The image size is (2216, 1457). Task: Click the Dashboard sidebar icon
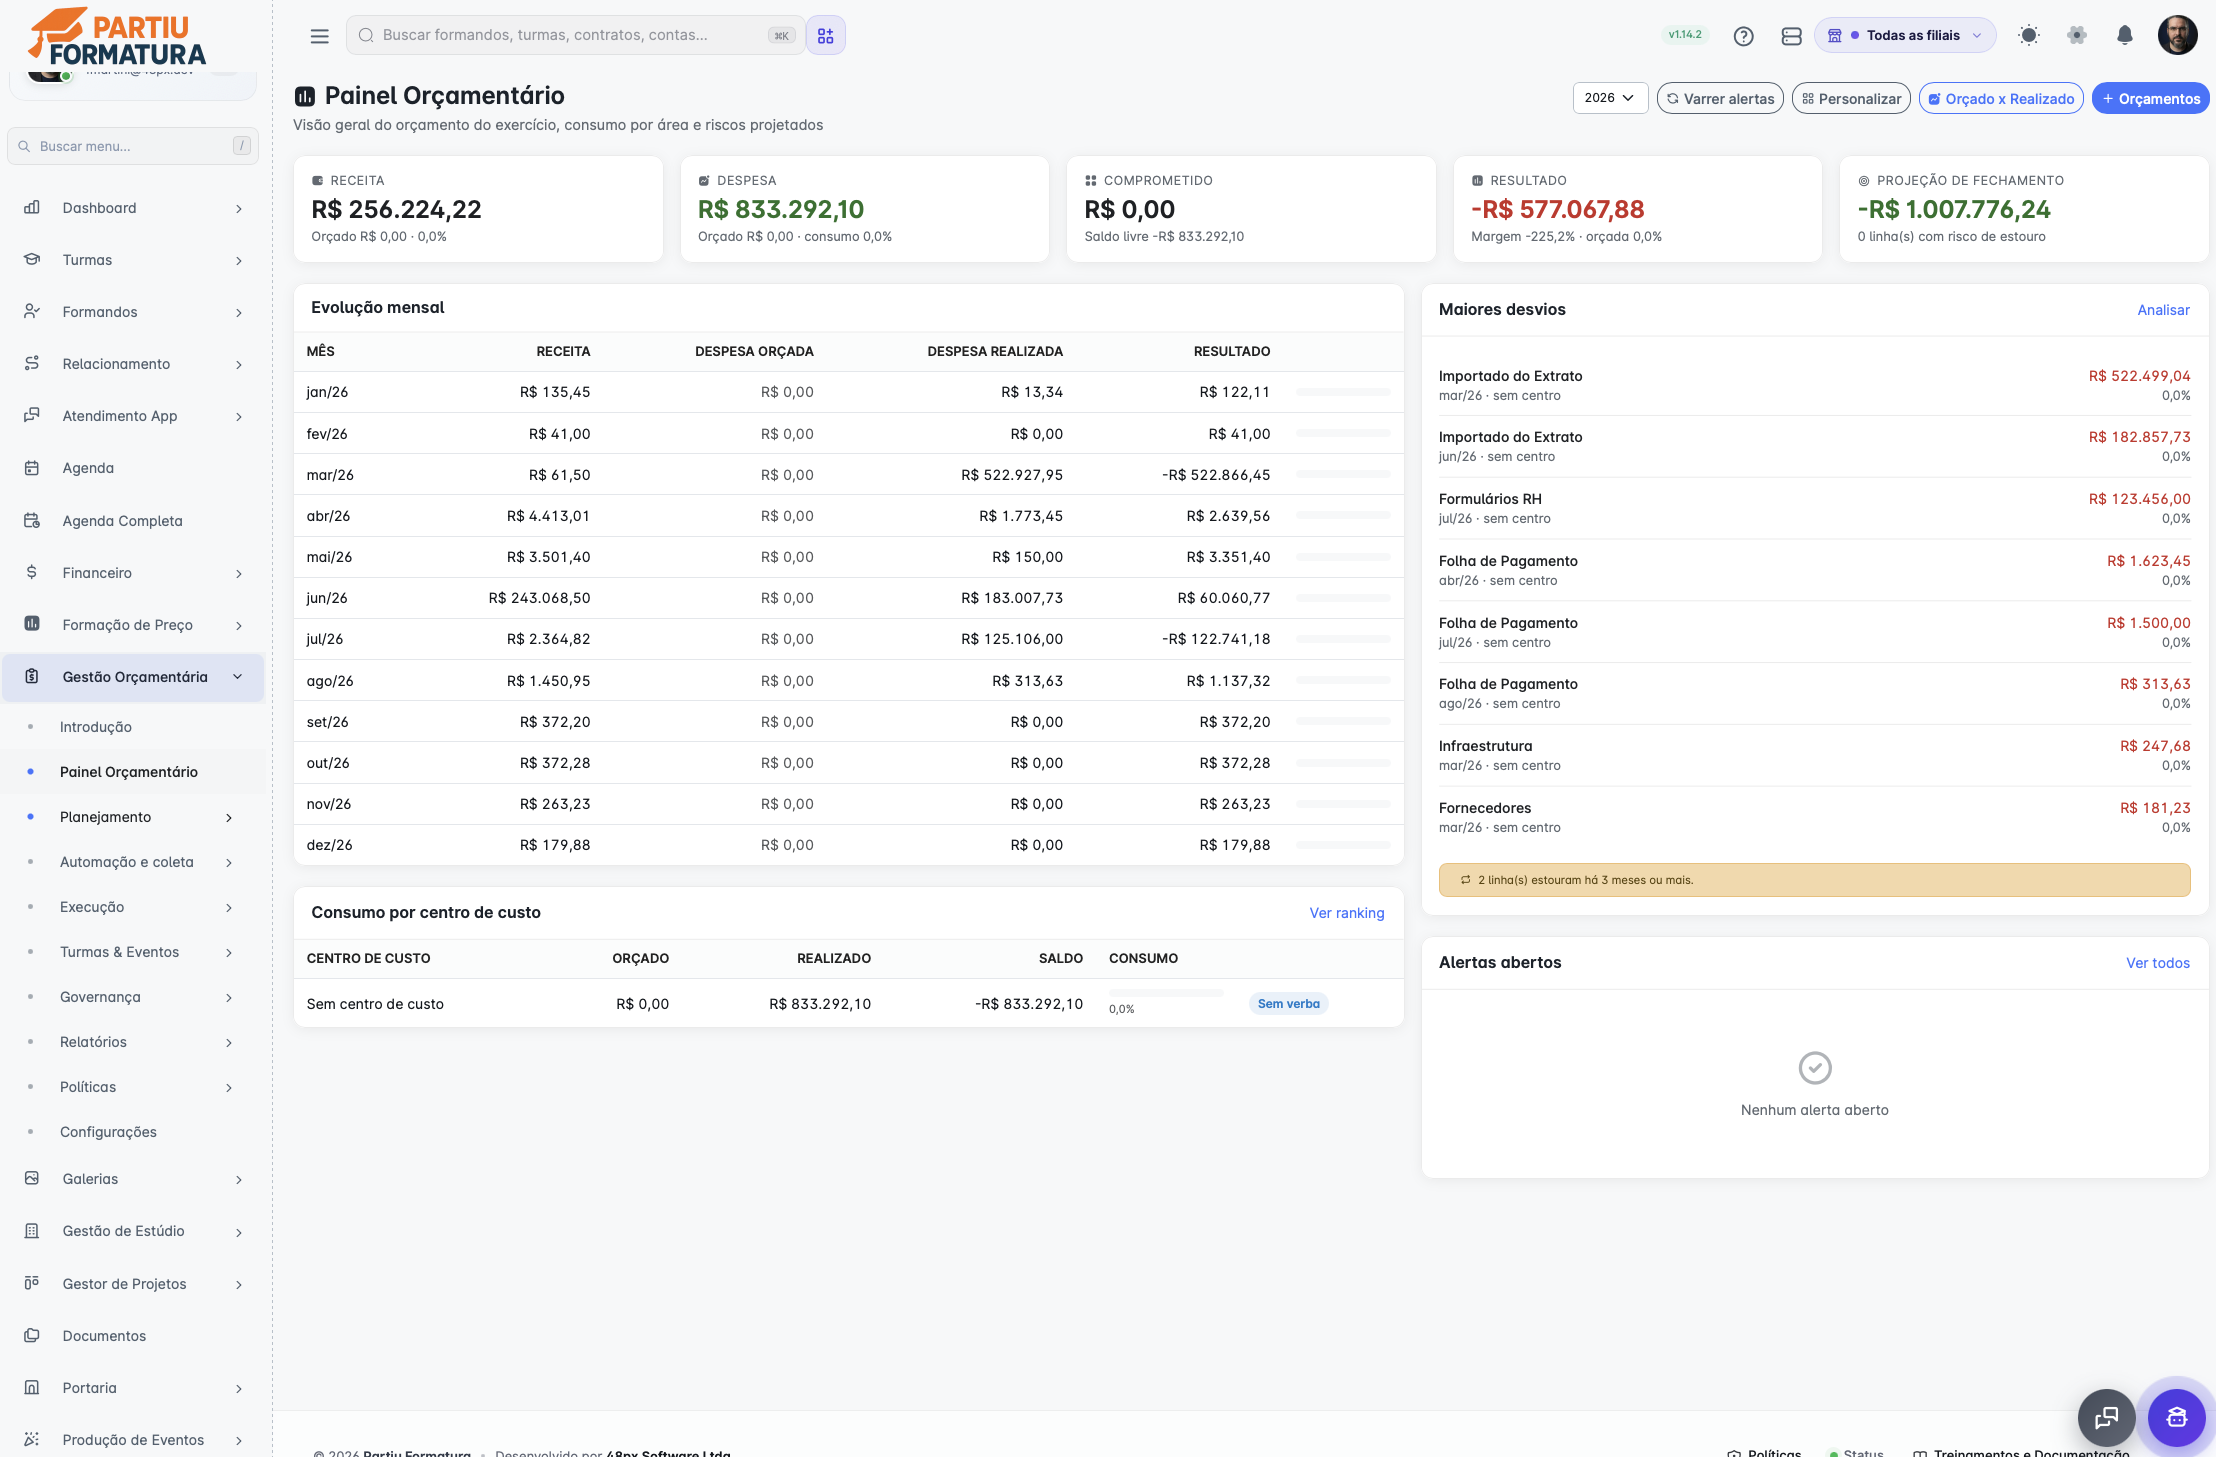[x=32, y=207]
